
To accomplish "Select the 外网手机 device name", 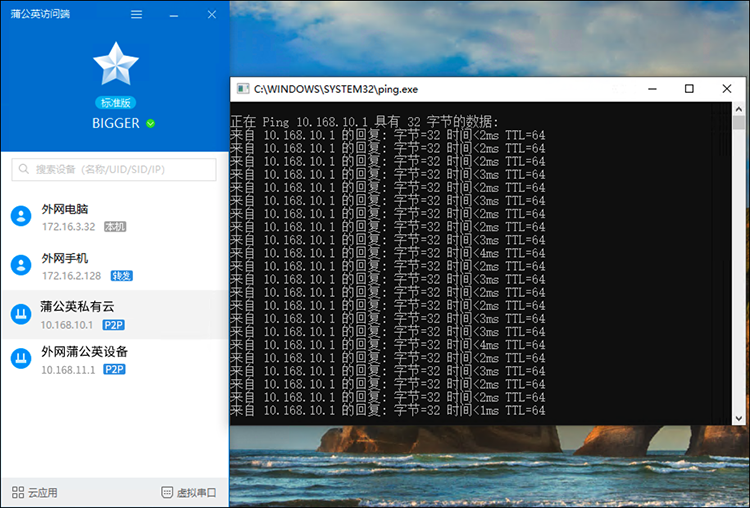I will tap(65, 258).
